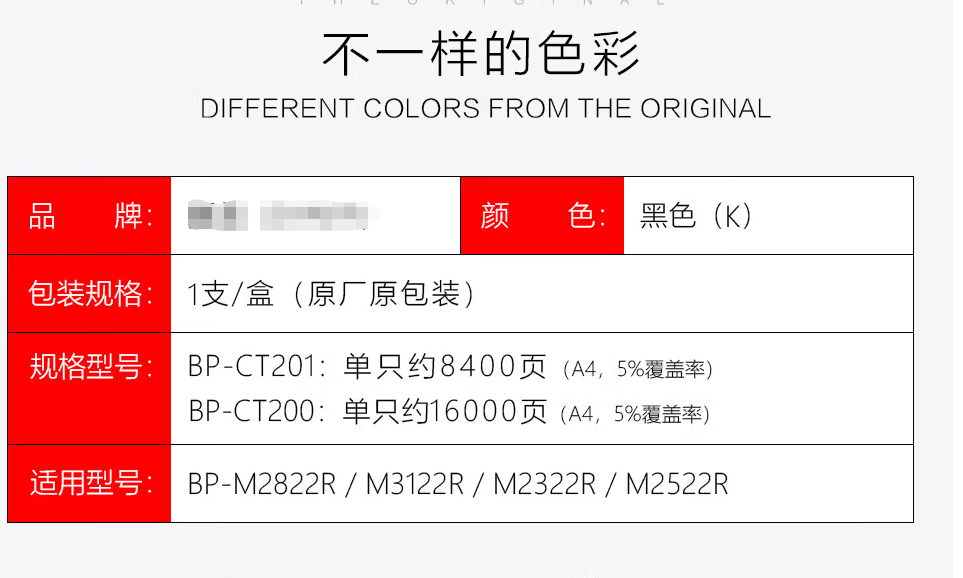The image size is (963, 578).
Task: Select the 包装规格 label cell
Action: pyautogui.click(x=90, y=294)
